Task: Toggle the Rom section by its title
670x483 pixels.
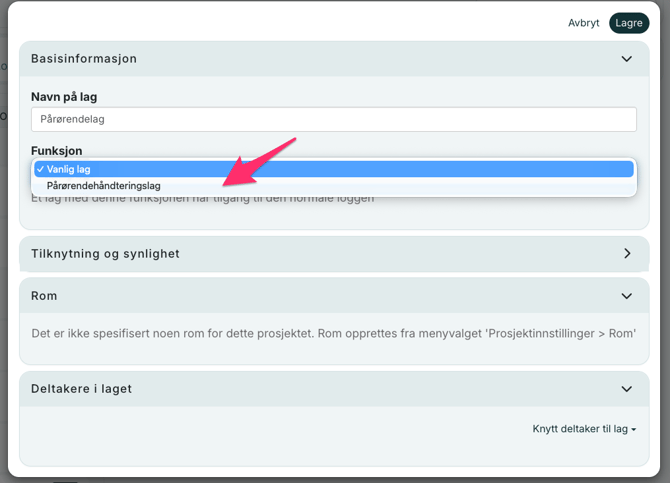Action: coord(44,296)
